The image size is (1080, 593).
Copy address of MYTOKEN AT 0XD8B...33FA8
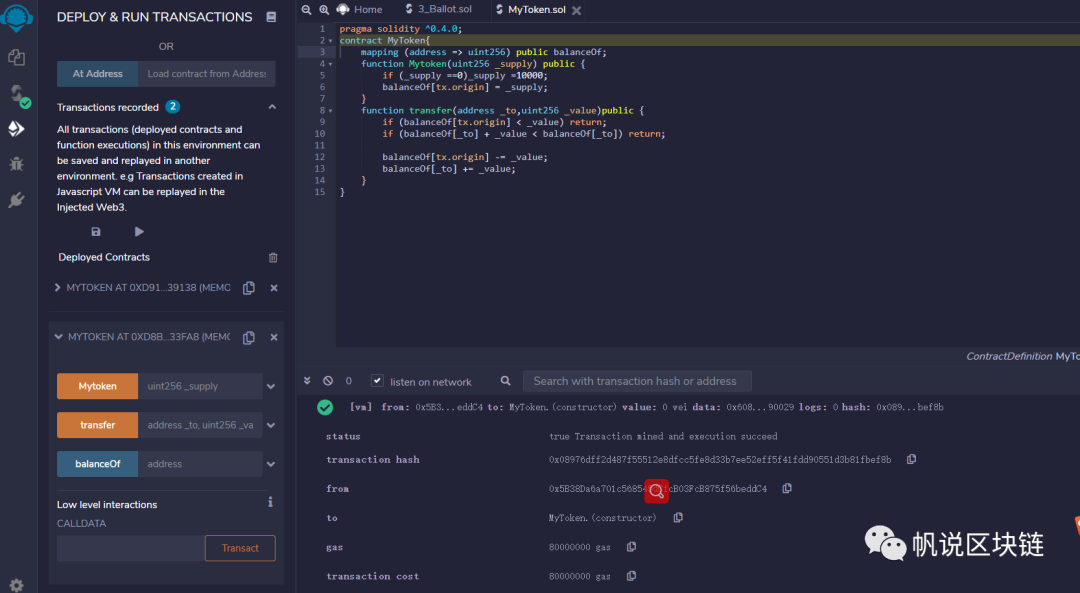[x=249, y=337]
